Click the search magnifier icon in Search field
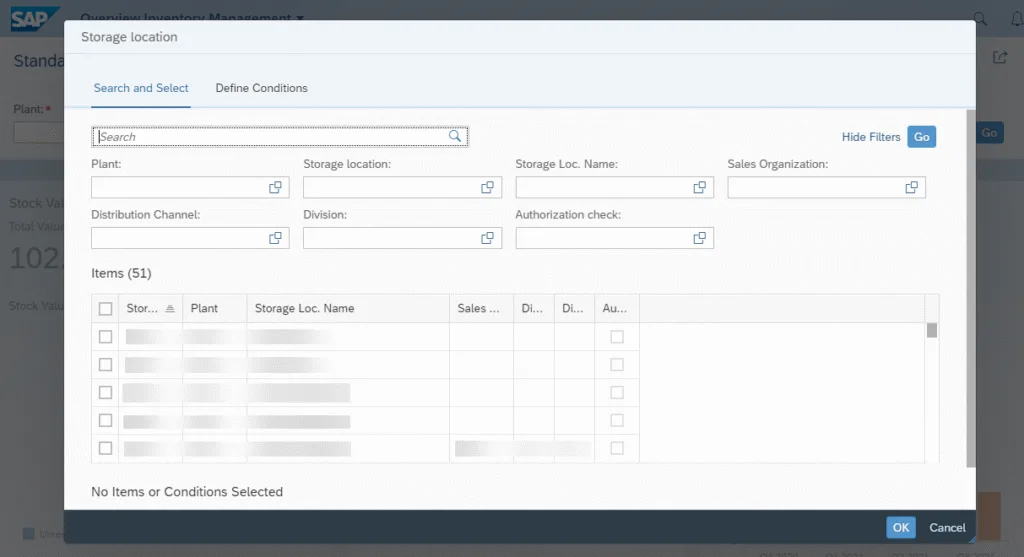Screen dimensions: 1024x557 click(455, 136)
